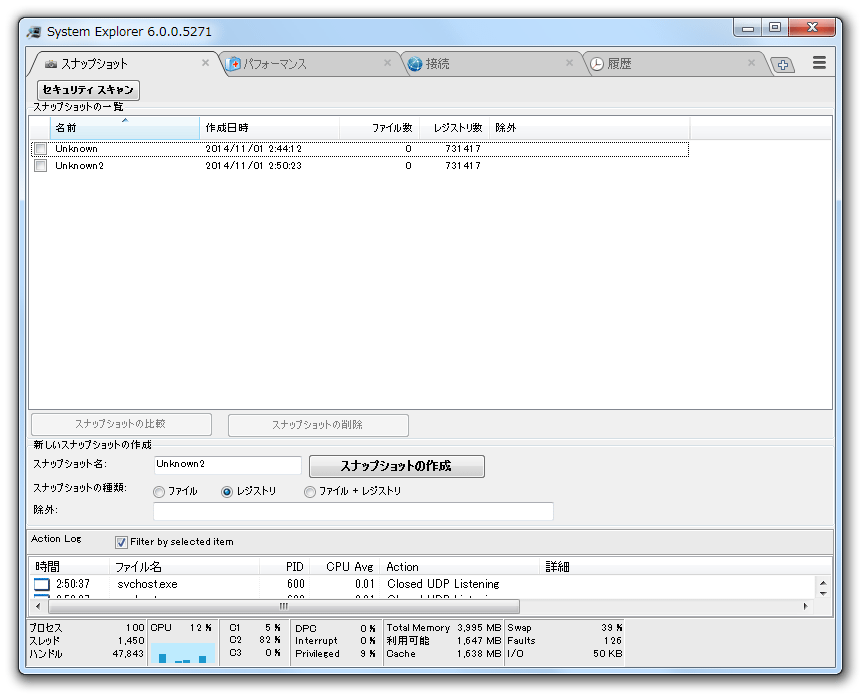The image size is (864, 697).
Task: Click the log scrollbar right arrow
Action: [x=806, y=607]
